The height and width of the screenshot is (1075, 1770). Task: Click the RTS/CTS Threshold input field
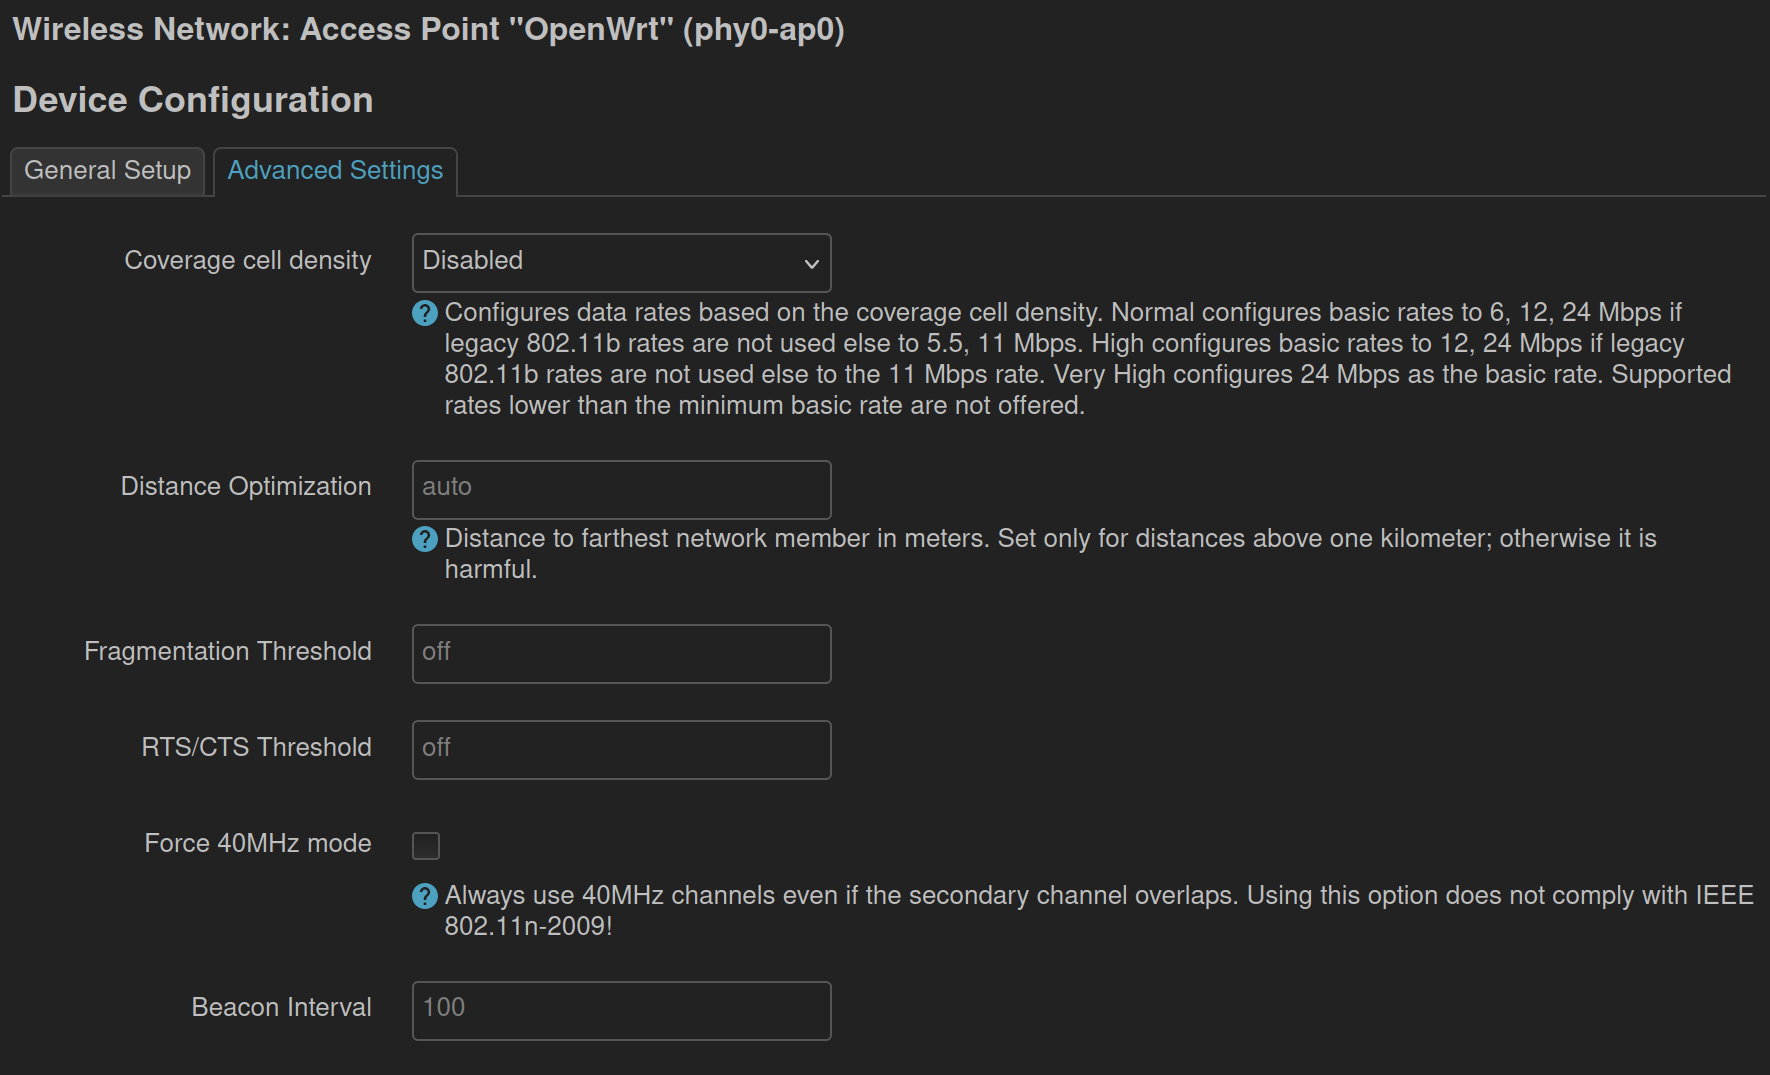click(621, 750)
